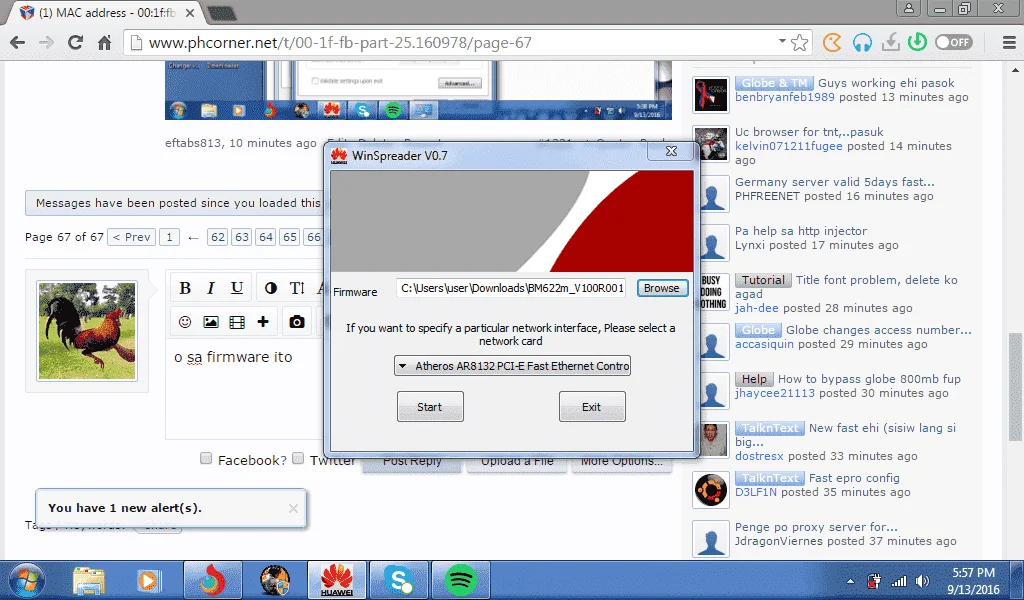Open benbryanfeb1989 user profile link

coord(784,97)
